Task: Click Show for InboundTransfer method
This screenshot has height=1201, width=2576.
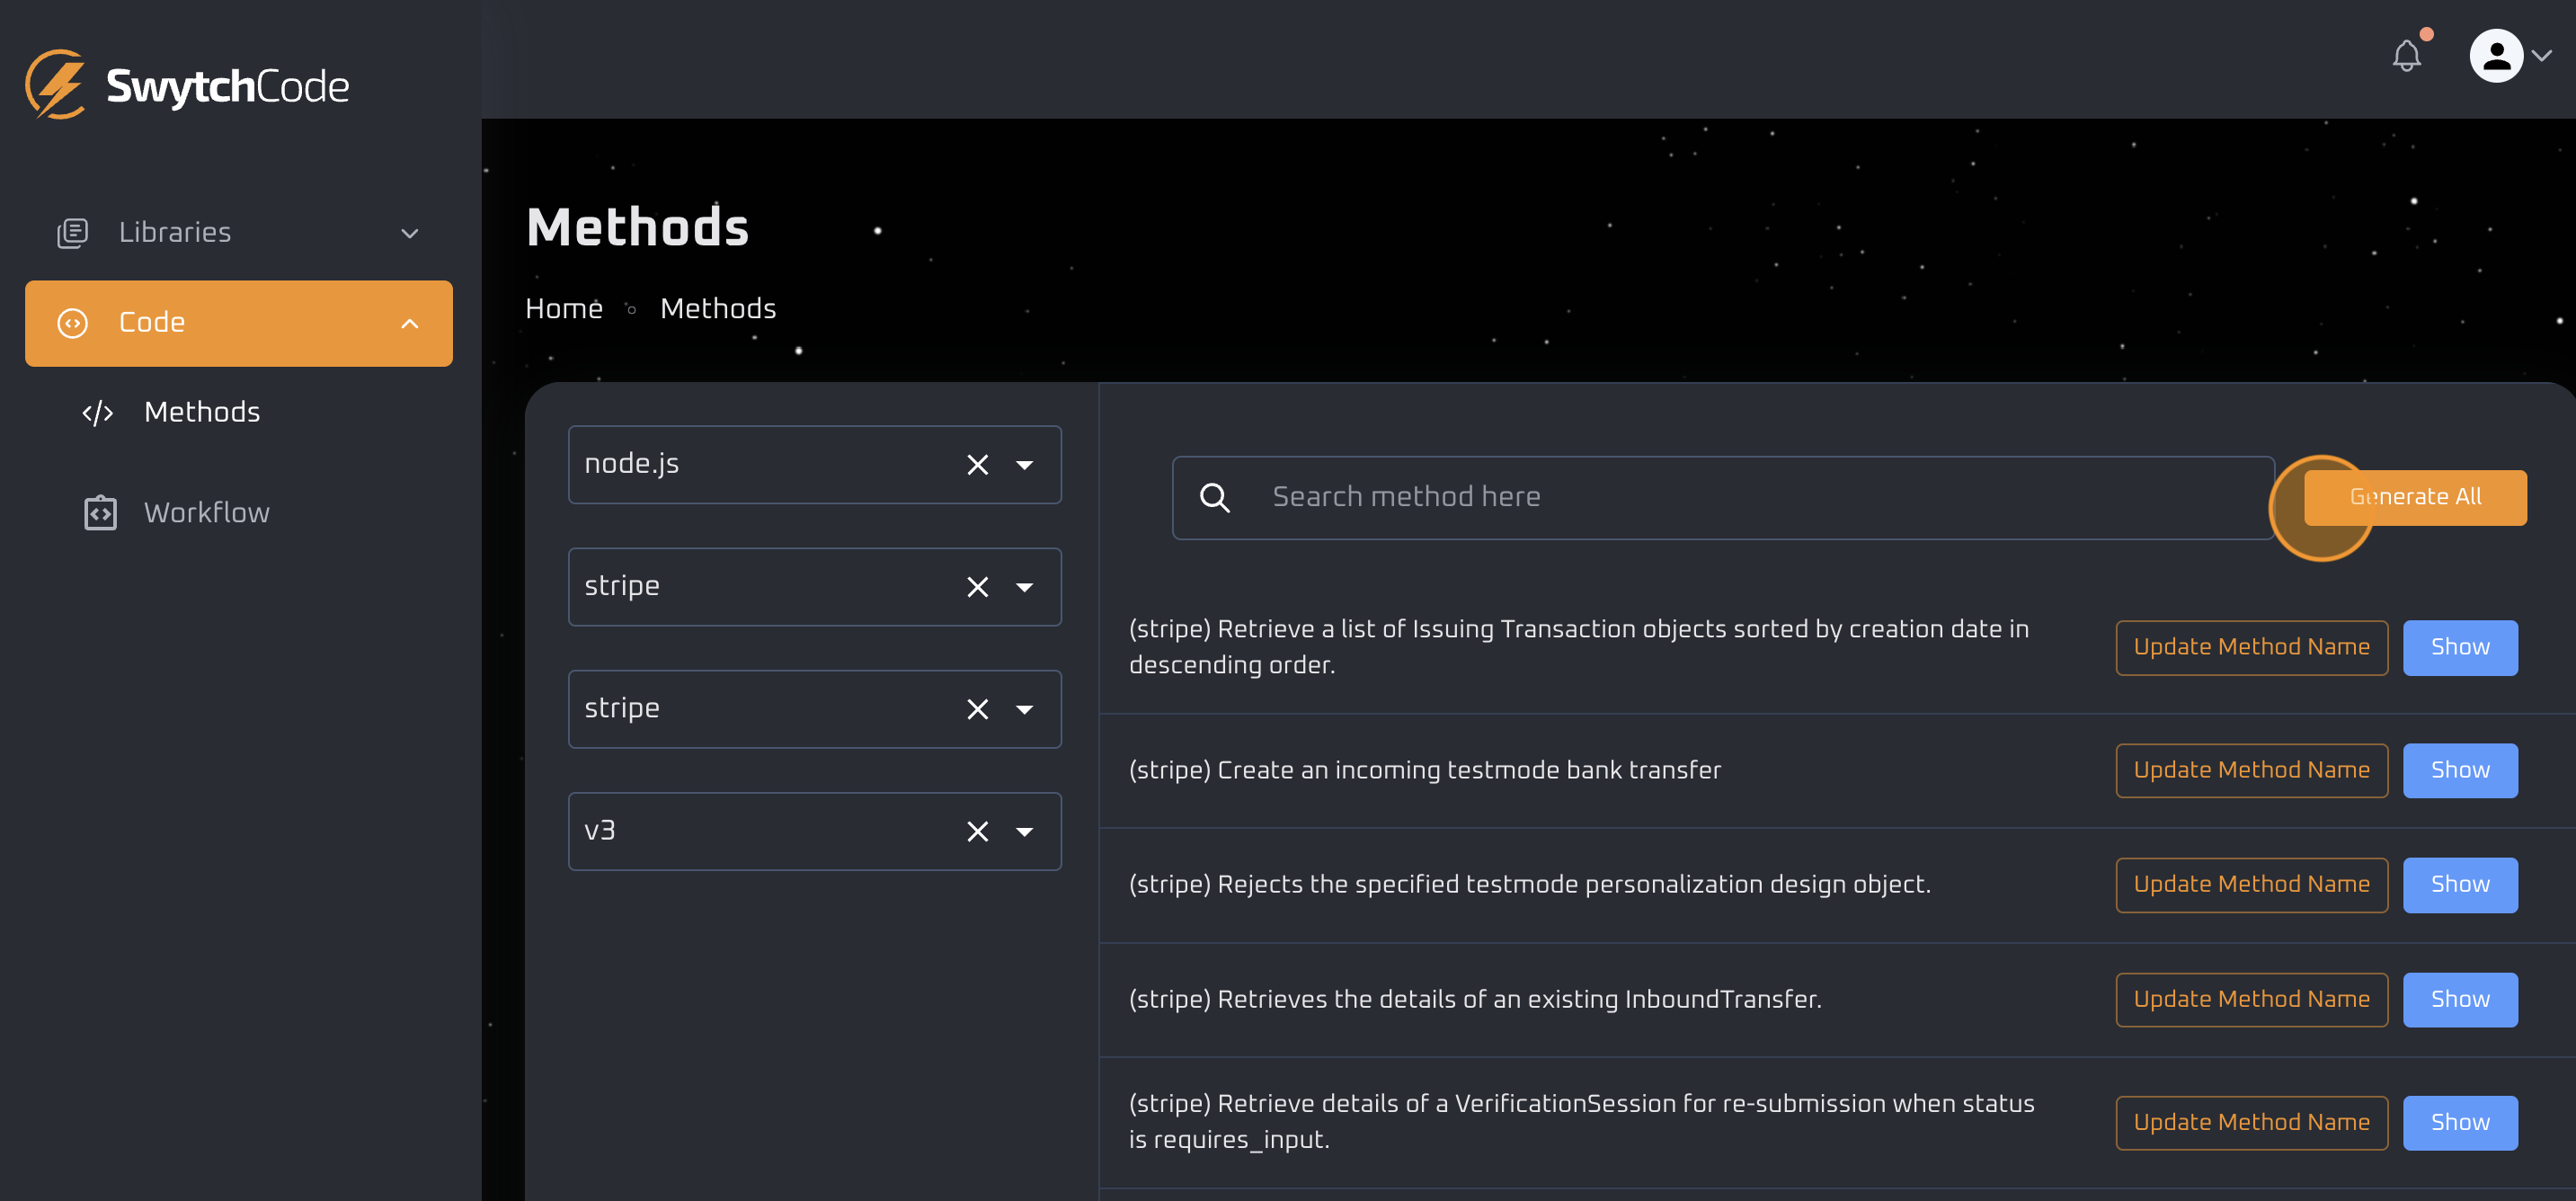Action: (x=2459, y=999)
